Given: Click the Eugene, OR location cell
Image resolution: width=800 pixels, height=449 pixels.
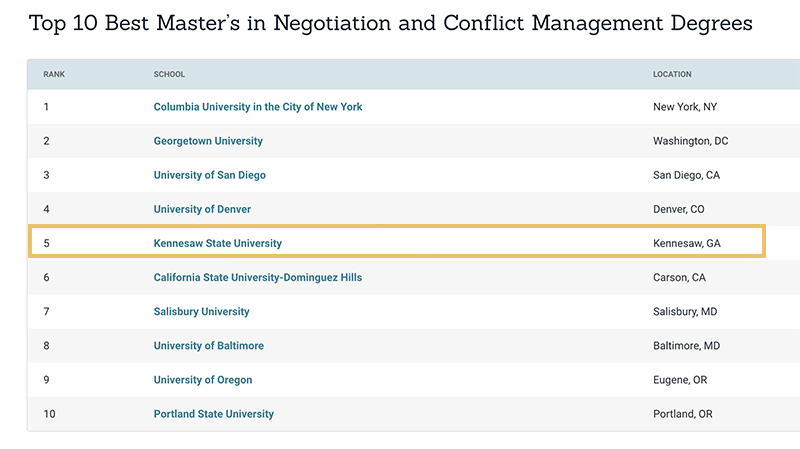Looking at the screenshot, I should click(x=680, y=380).
